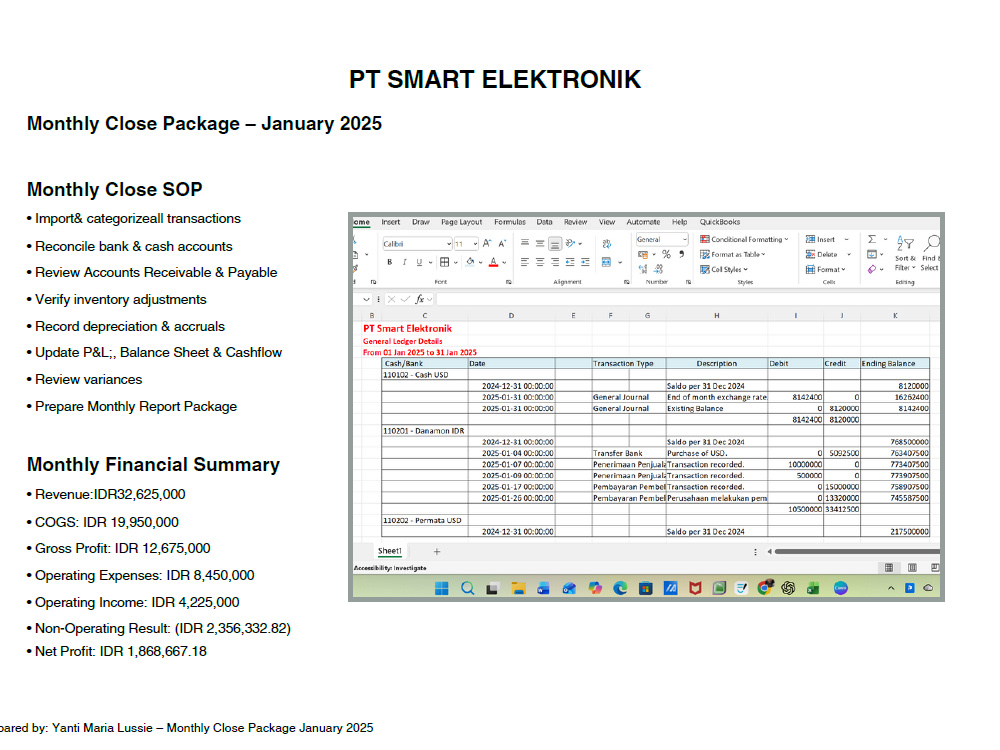
Task: Open File Explorer from taskbar
Action: [518, 588]
